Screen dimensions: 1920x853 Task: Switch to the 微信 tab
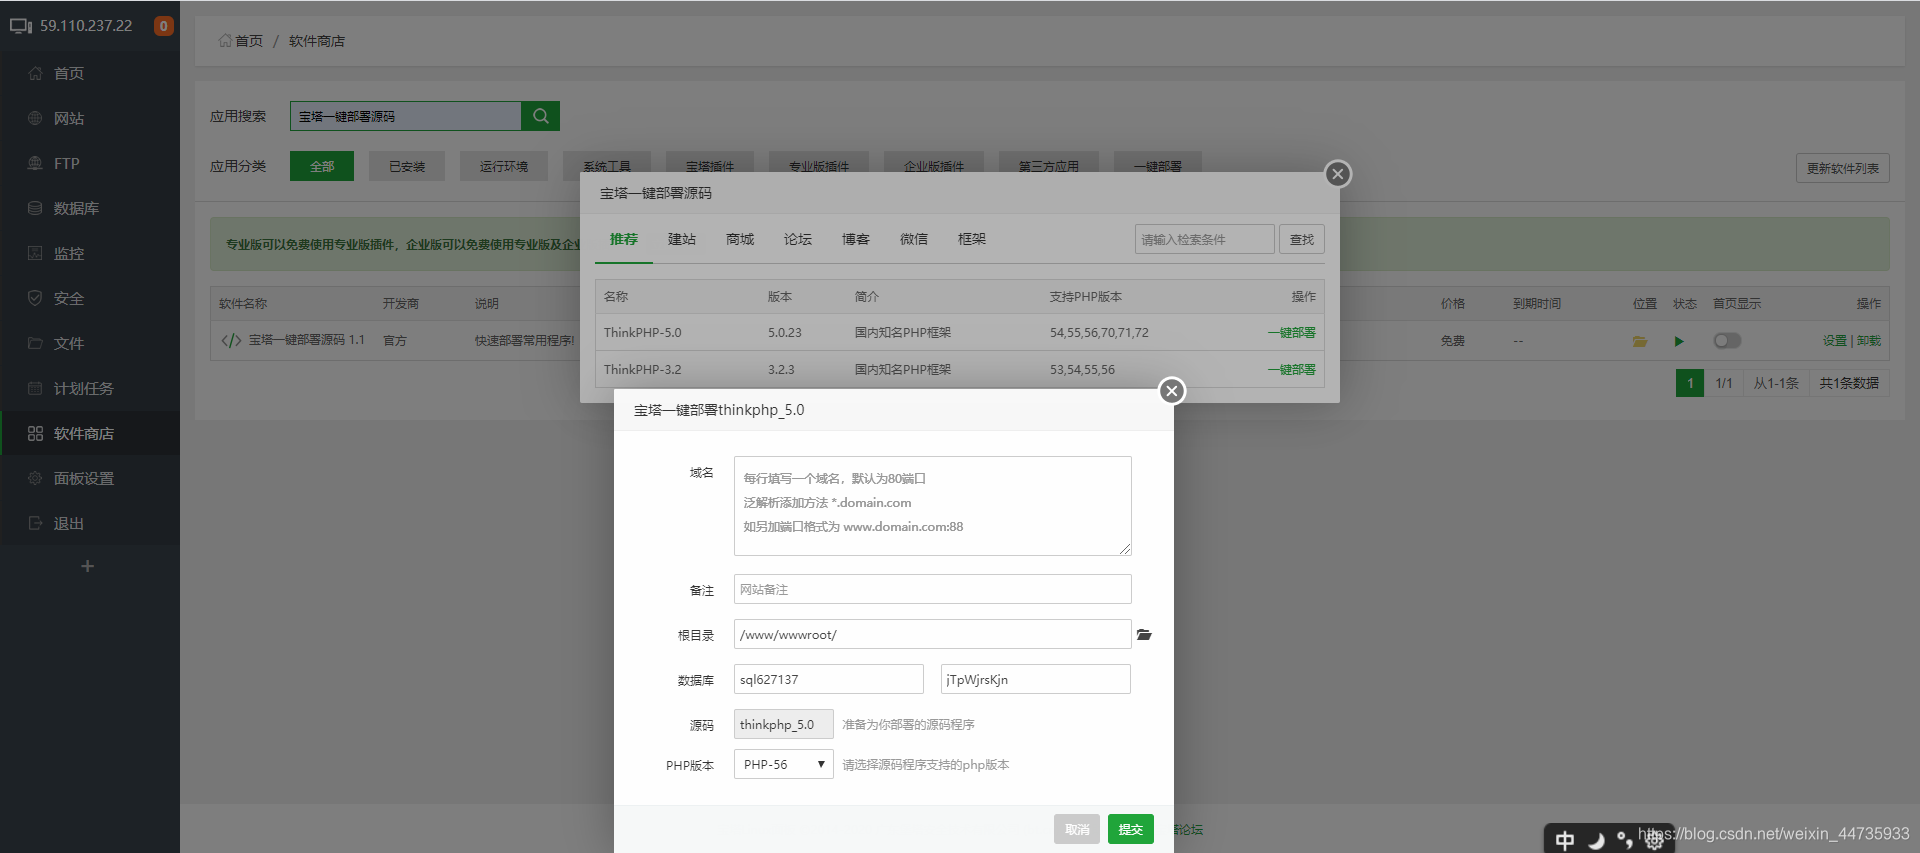(x=914, y=239)
